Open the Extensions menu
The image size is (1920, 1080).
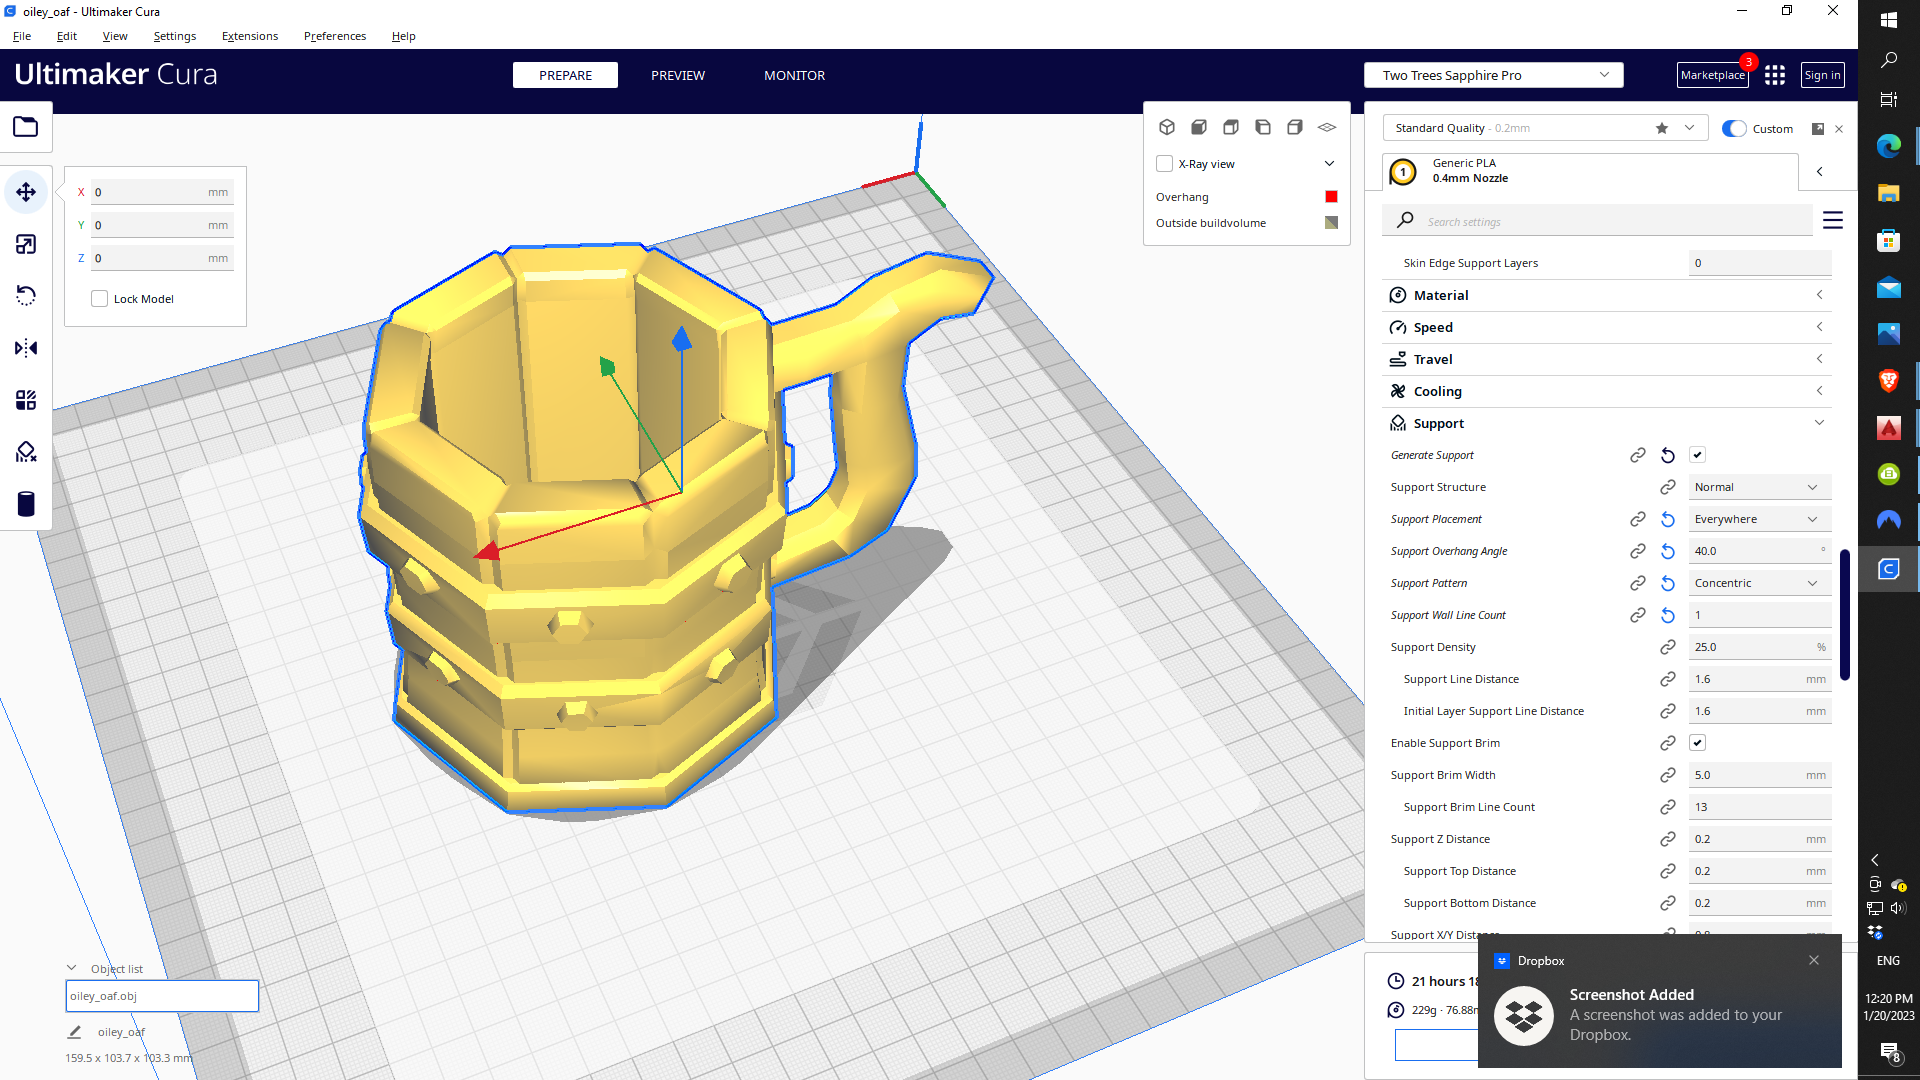click(250, 36)
